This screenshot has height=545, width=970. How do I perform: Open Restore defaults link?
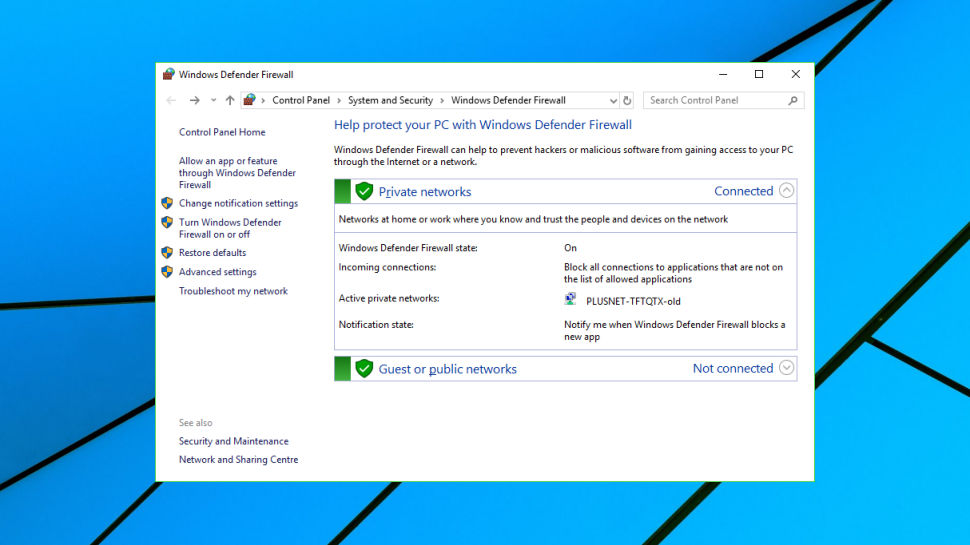(212, 252)
